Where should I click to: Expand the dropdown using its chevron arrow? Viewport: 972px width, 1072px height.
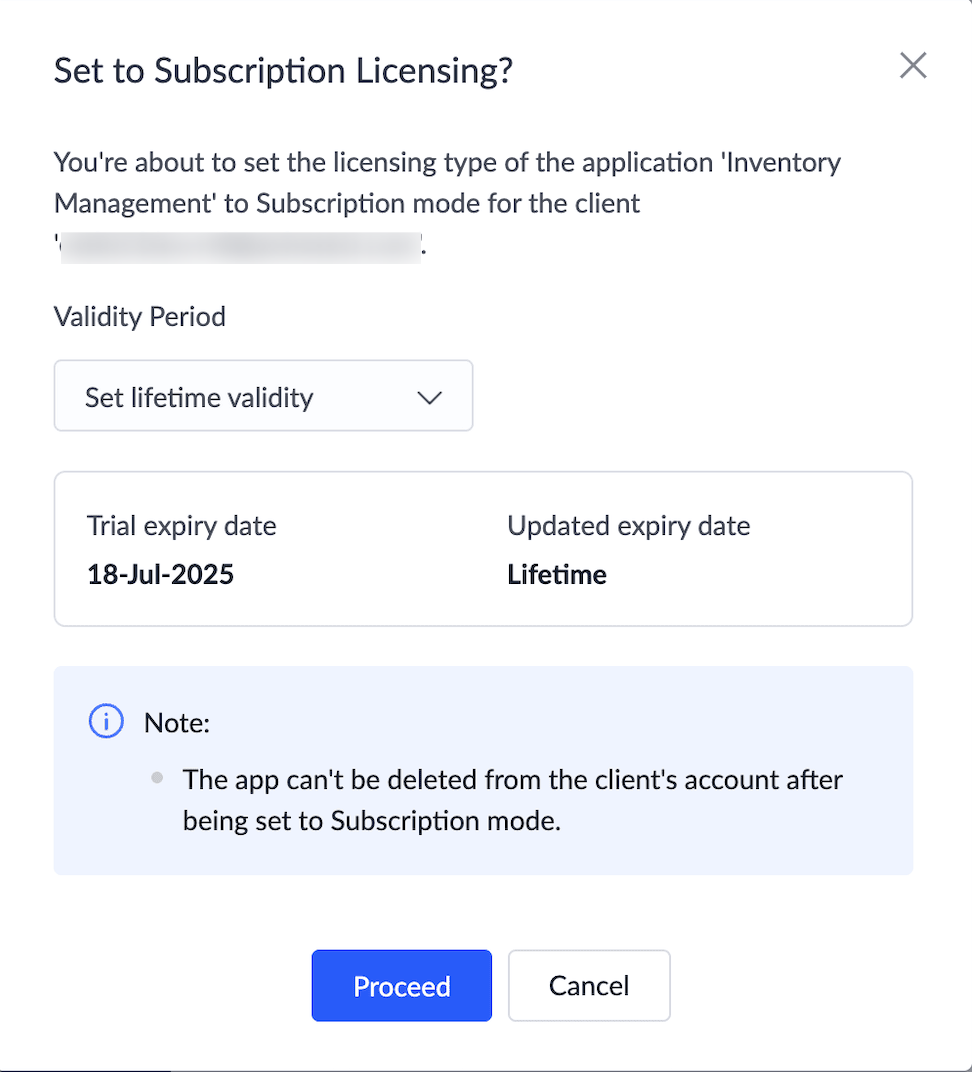tap(429, 397)
